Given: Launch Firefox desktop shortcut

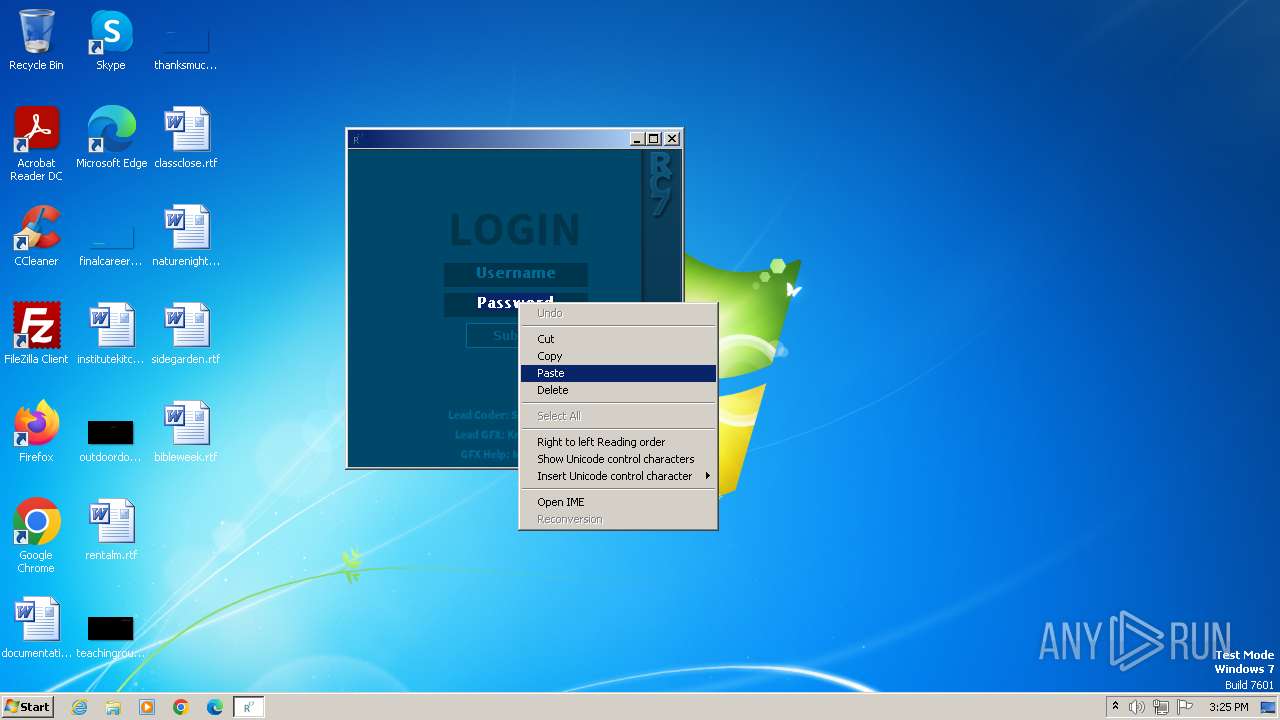Looking at the screenshot, I should click(x=36, y=432).
